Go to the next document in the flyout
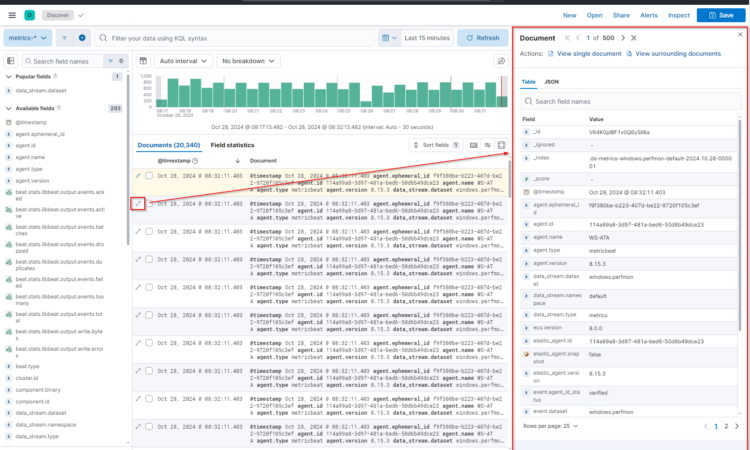This screenshot has height=450, width=750. [623, 38]
